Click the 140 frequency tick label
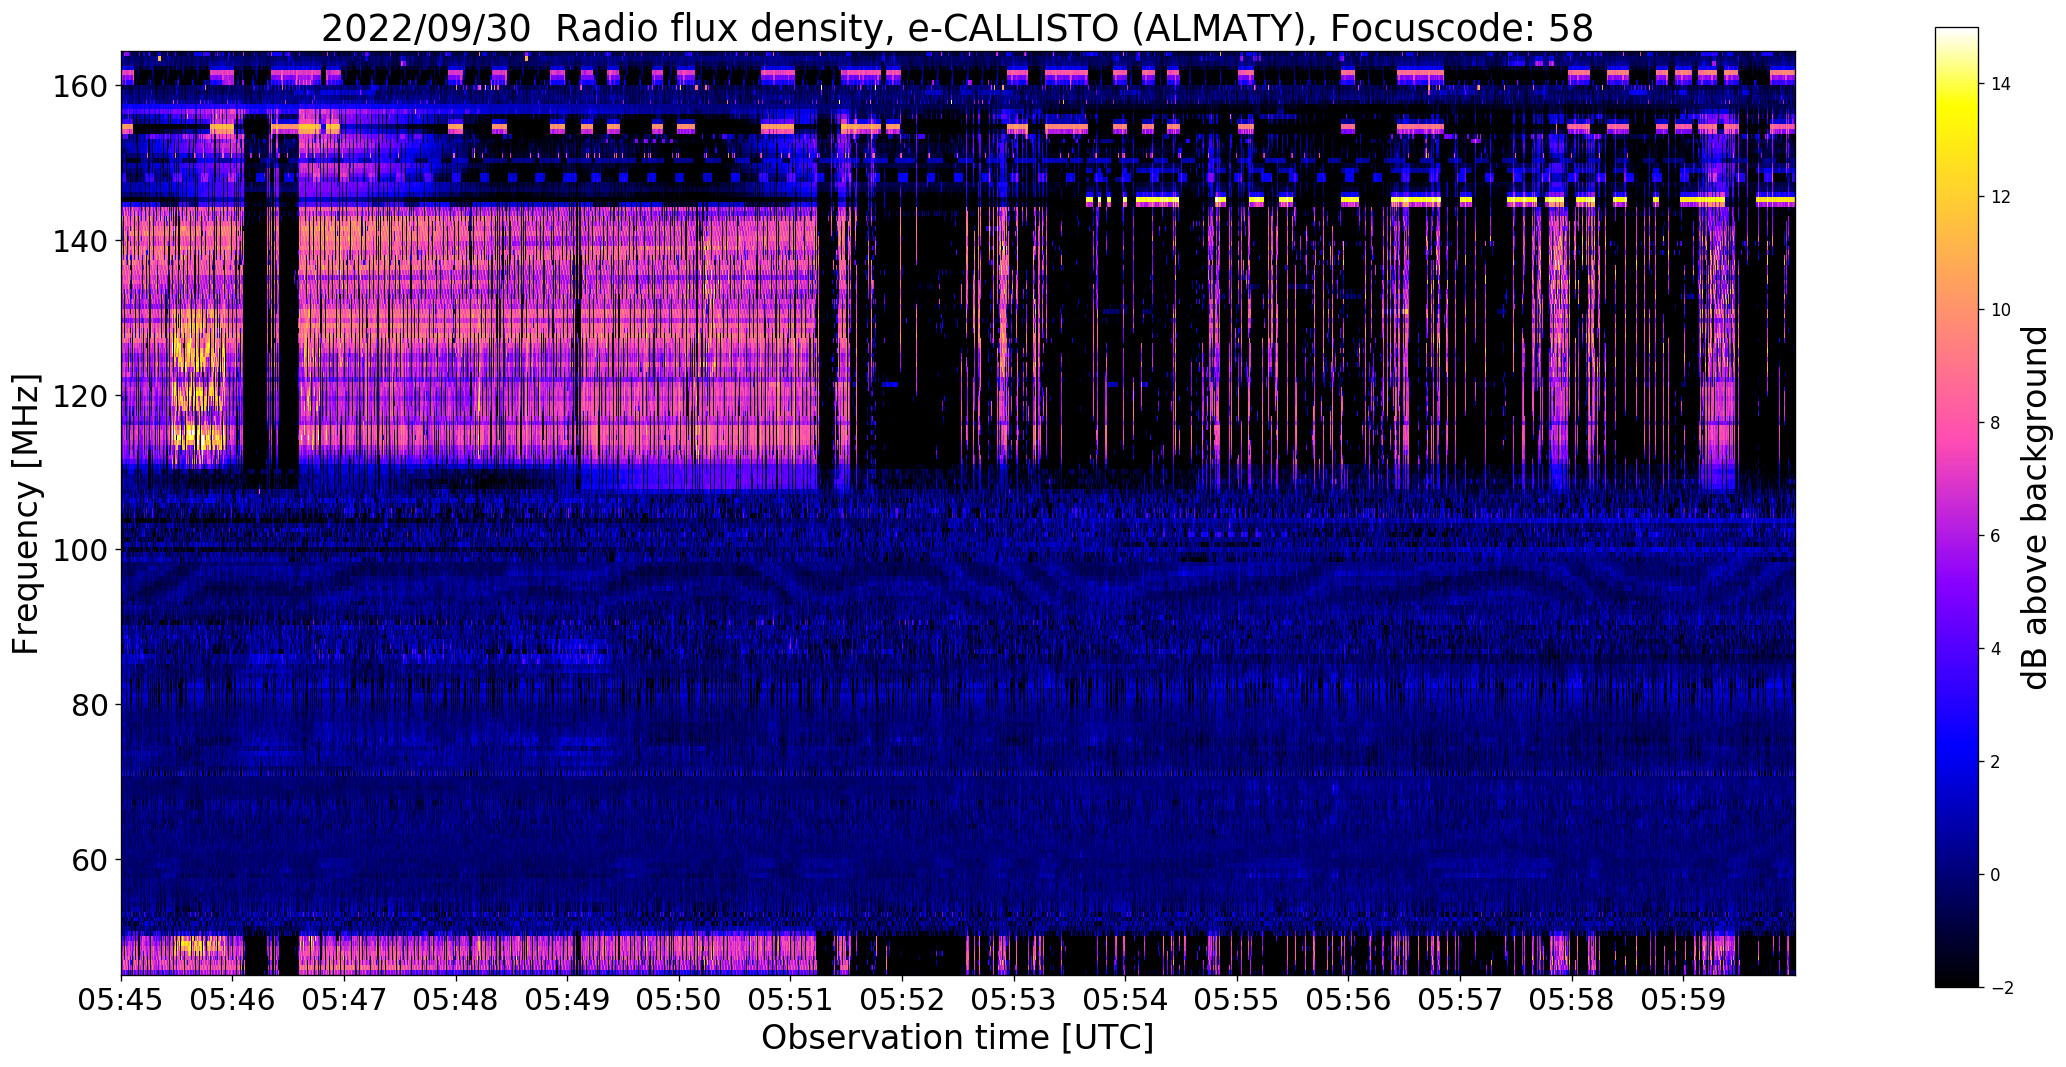Viewport: 2066px width, 1067px height. pyautogui.click(x=79, y=241)
